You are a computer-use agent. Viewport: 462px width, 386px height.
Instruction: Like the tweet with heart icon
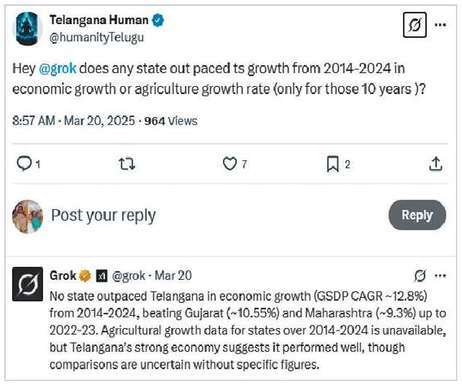[x=230, y=164]
